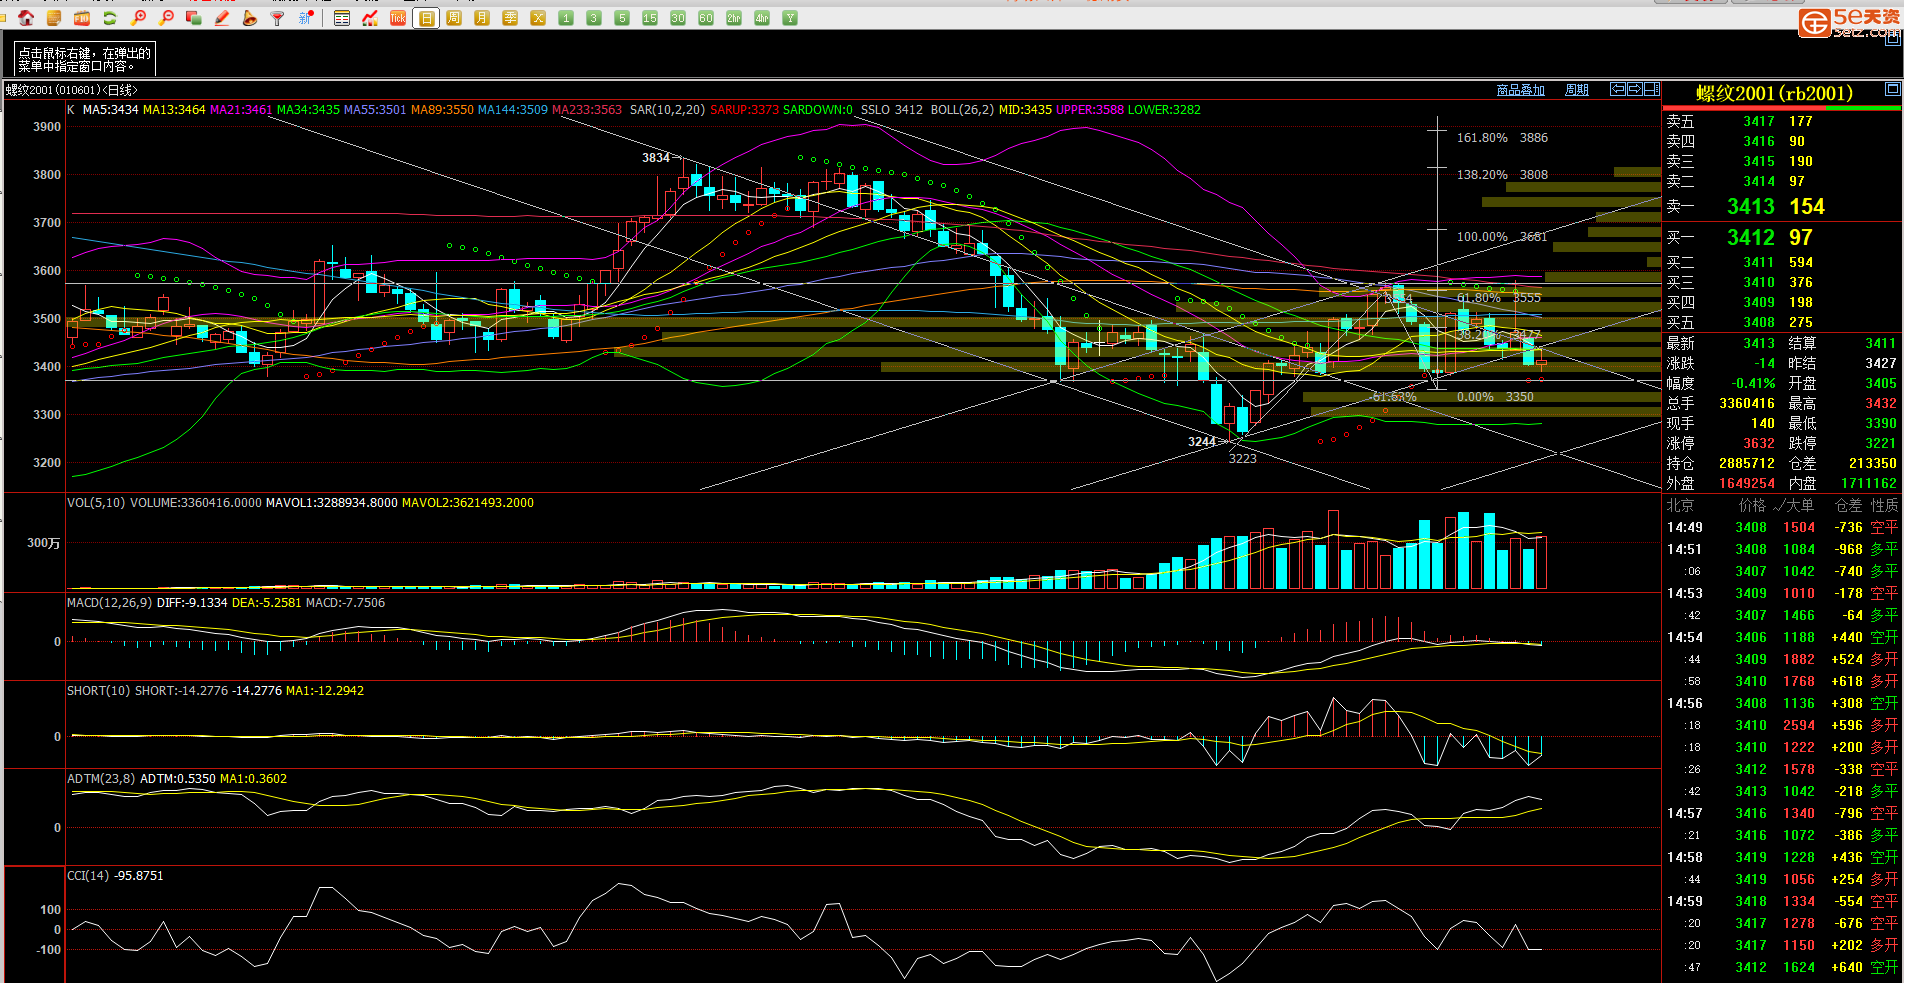
Task: Open the F10 info icon
Action: point(82,18)
